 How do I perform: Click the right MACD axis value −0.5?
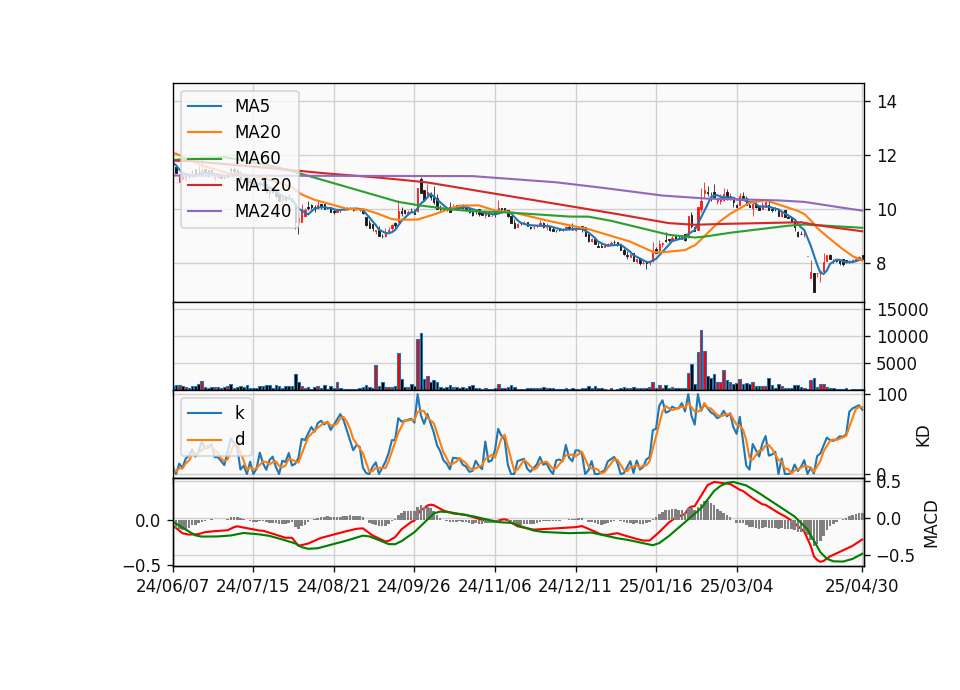896,556
